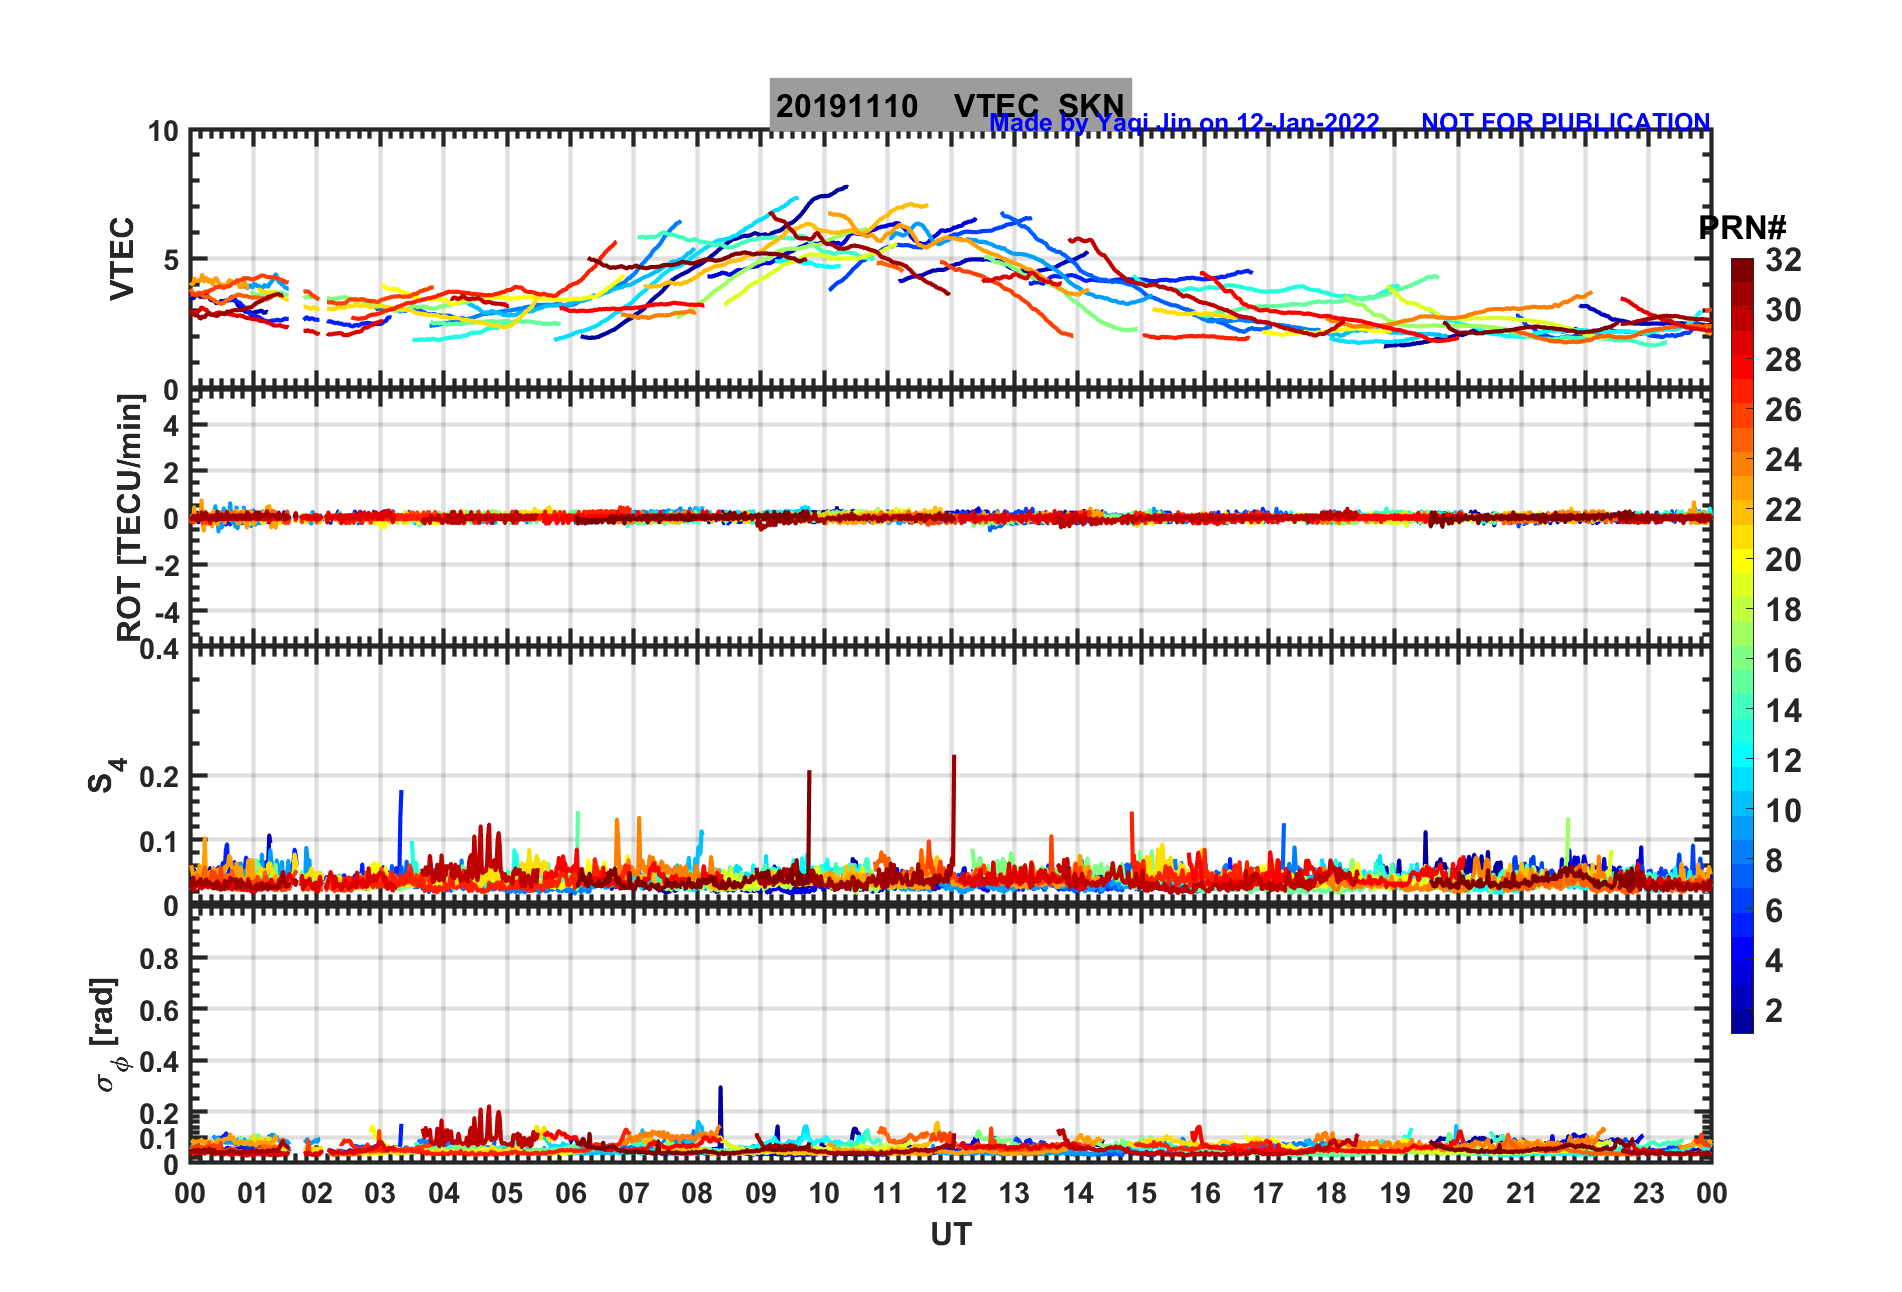Click colorbar tick label 2

(1774, 1011)
